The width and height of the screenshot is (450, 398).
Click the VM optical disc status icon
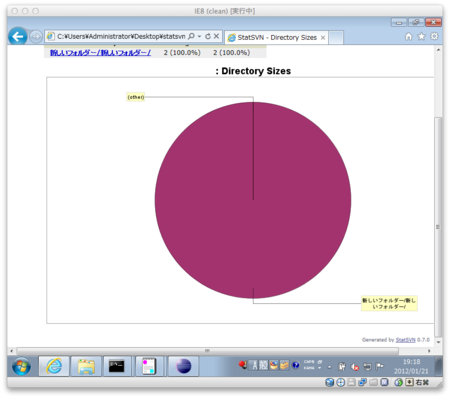340,383
